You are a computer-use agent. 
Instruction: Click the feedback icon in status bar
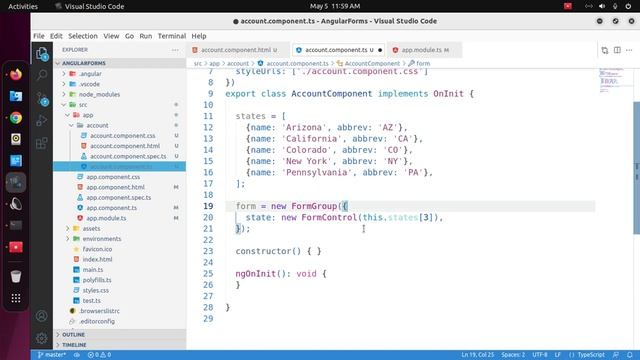click(616, 355)
